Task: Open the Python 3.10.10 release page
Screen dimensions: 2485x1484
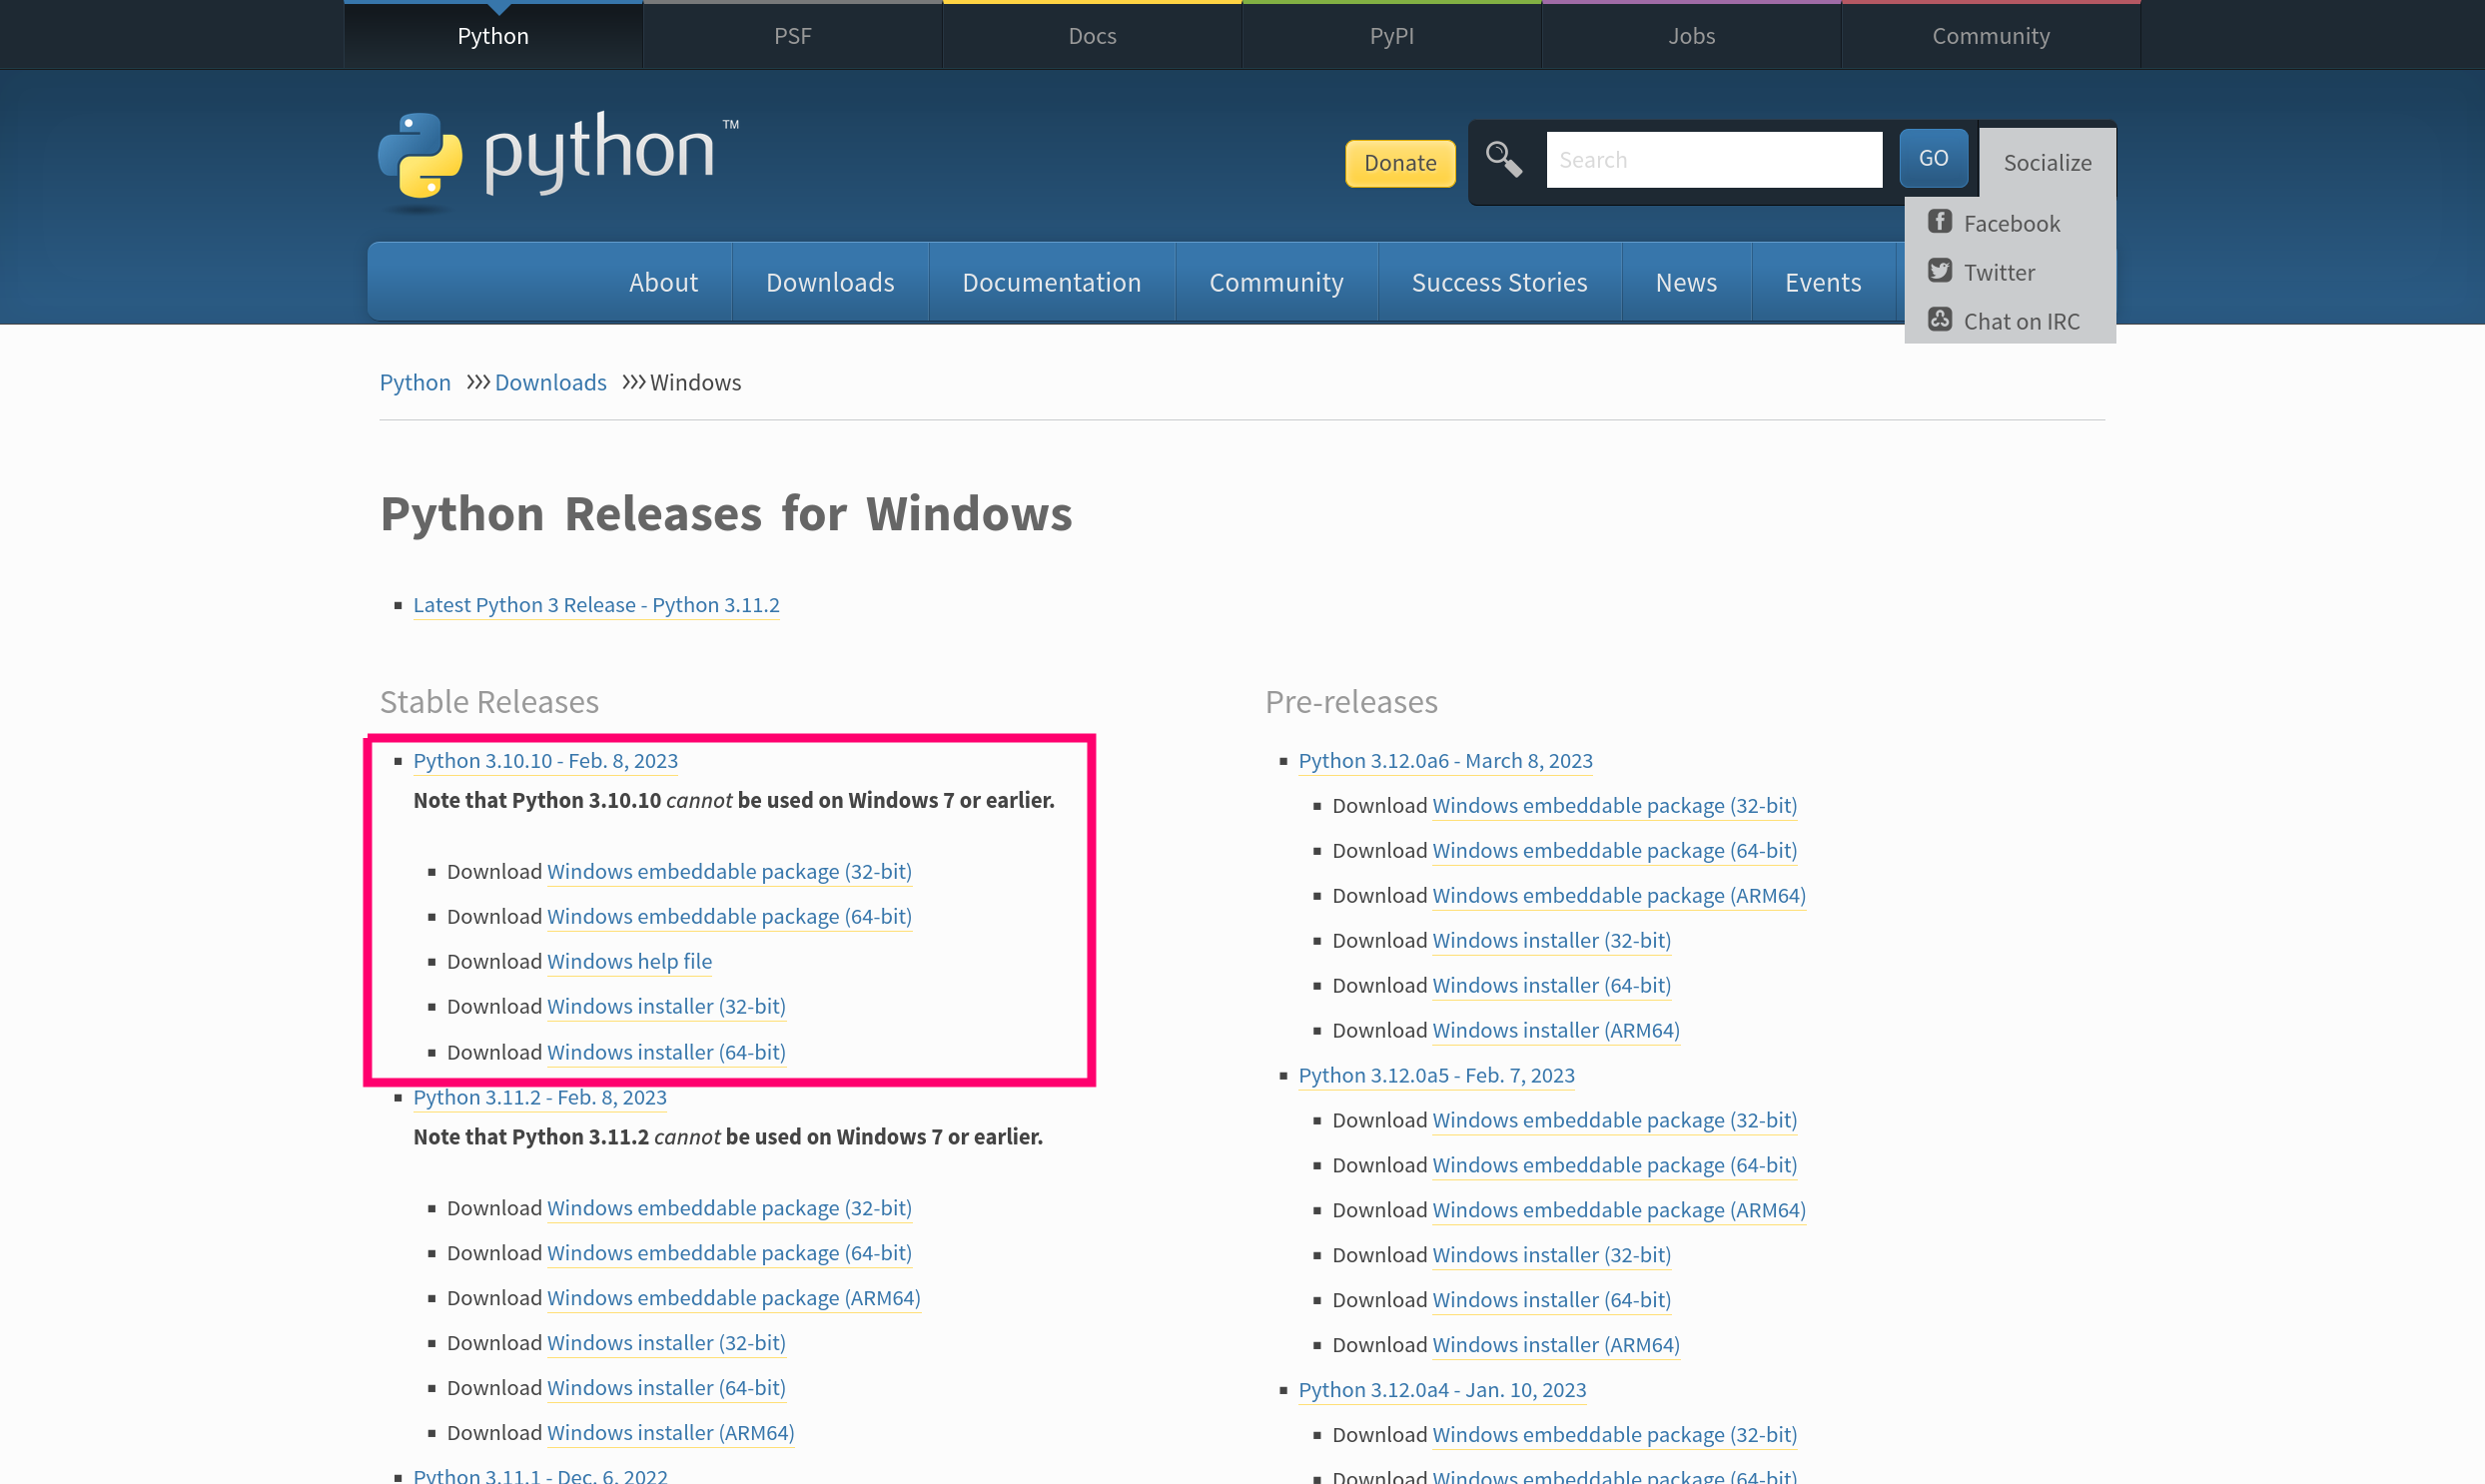Action: pos(545,761)
